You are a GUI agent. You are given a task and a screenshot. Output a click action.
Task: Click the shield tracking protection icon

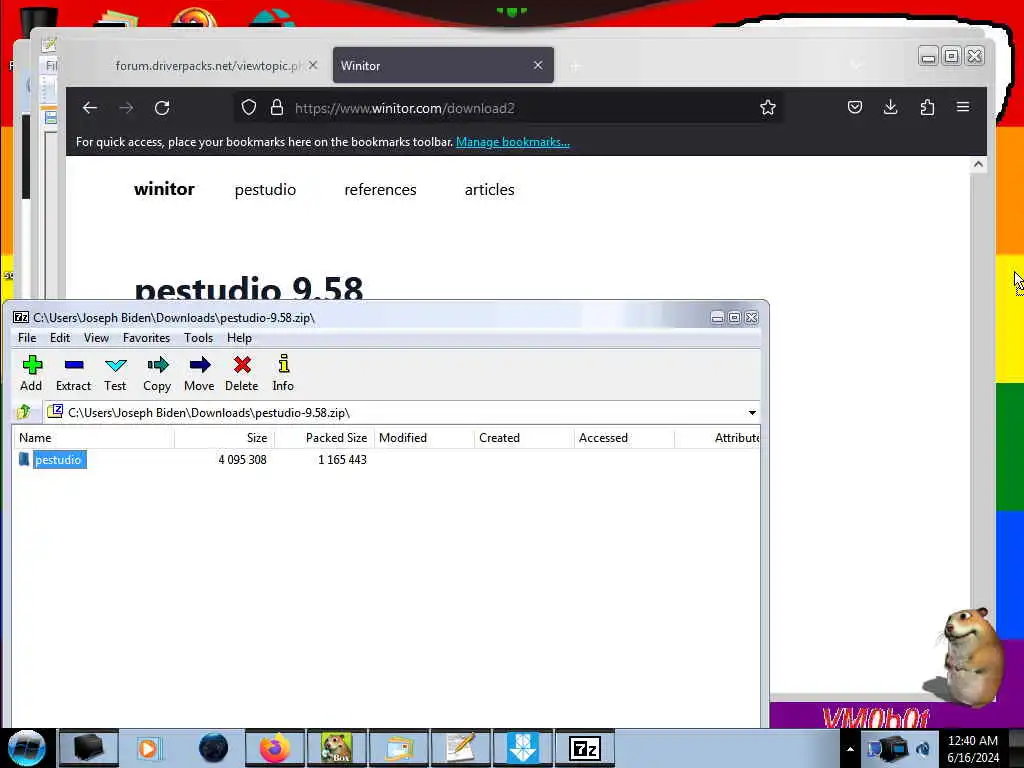[249, 108]
